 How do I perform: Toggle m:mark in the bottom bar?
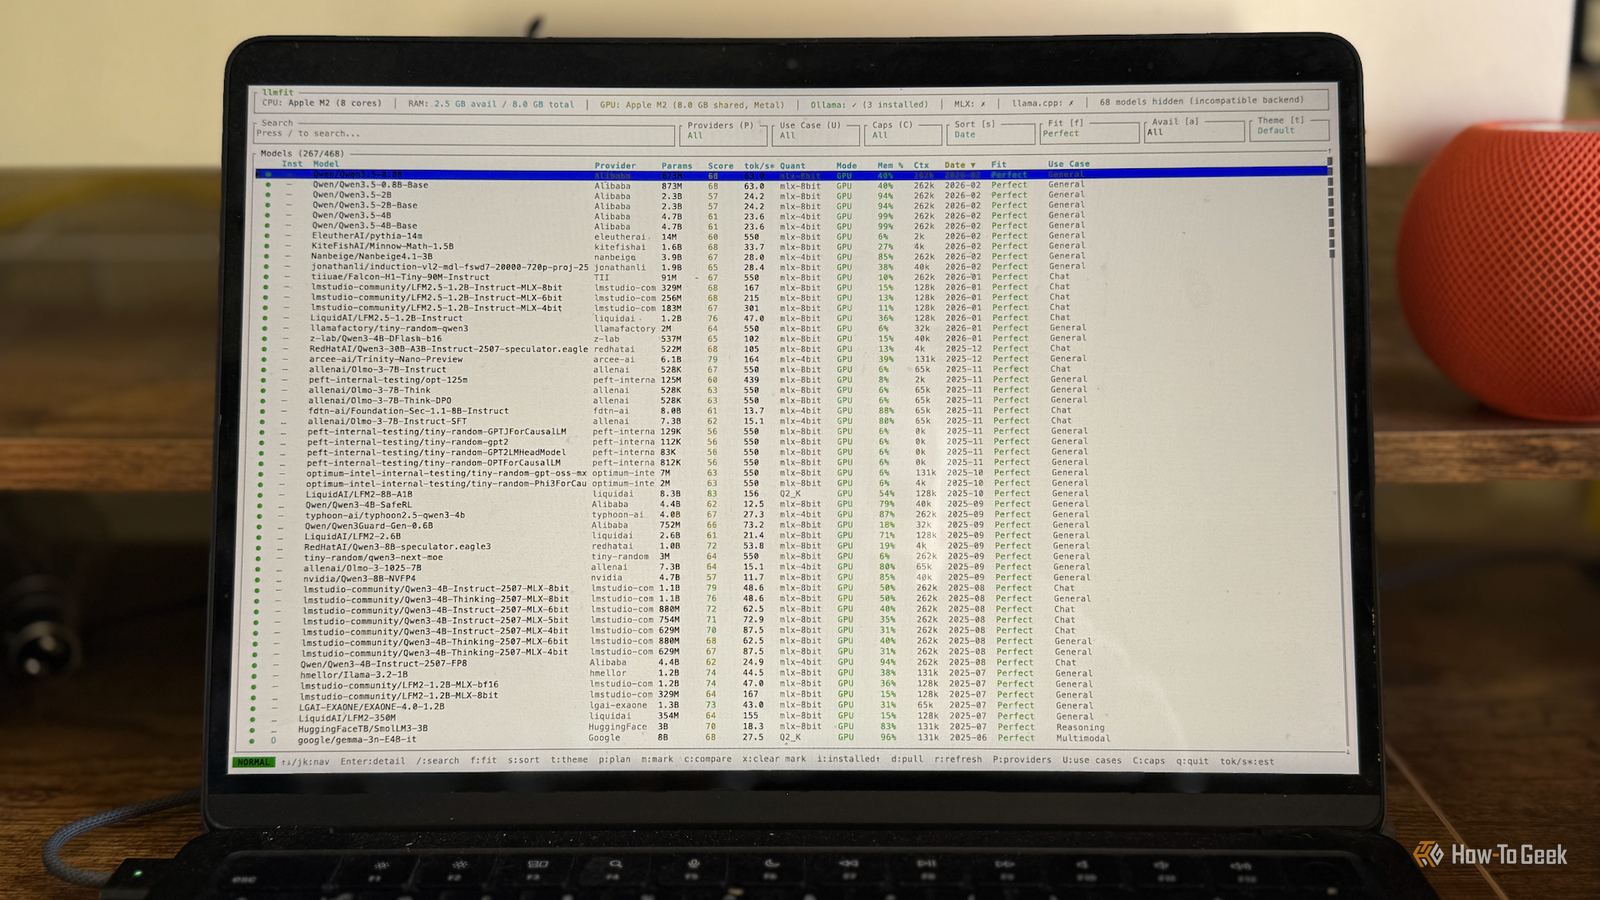point(656,760)
